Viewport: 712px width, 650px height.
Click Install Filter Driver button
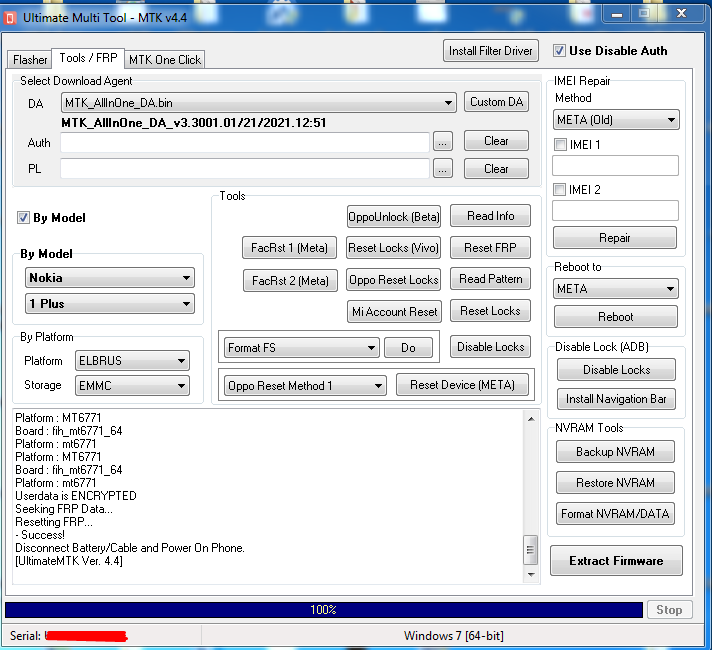(x=490, y=50)
